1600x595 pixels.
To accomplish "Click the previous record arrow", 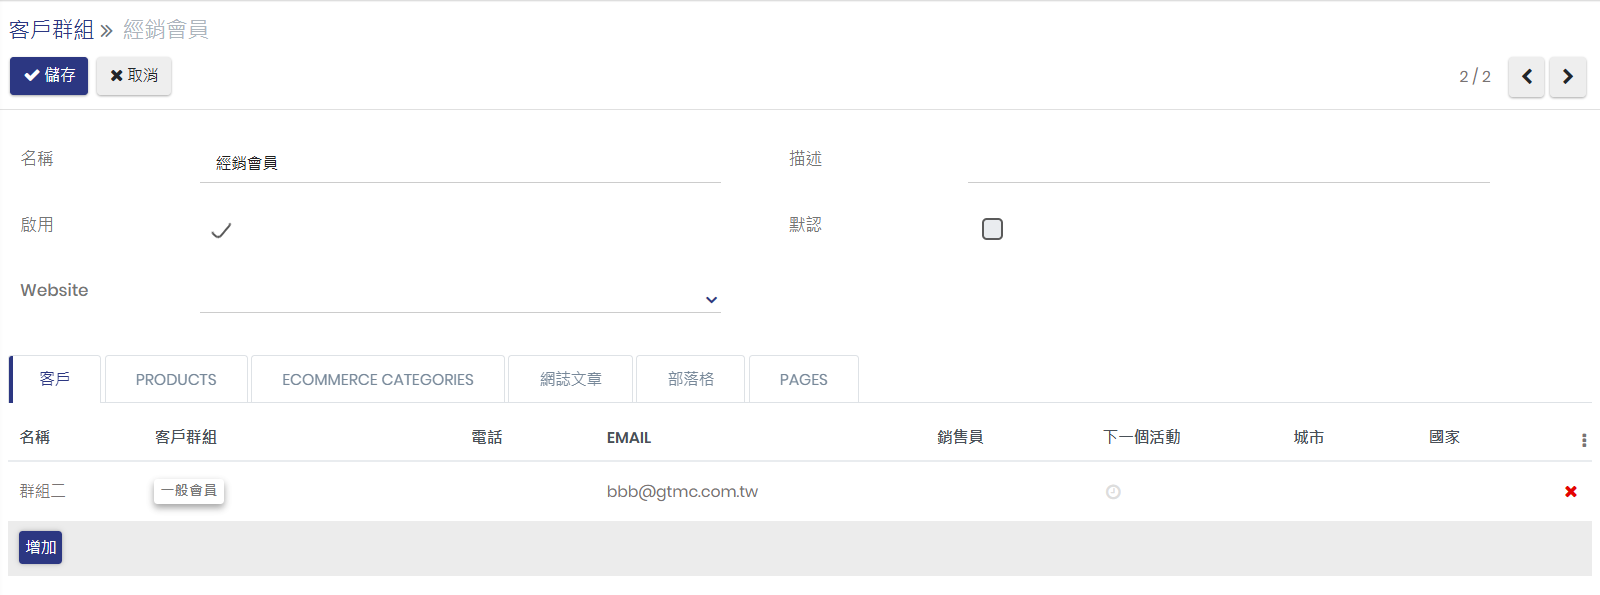I will pyautogui.click(x=1526, y=77).
